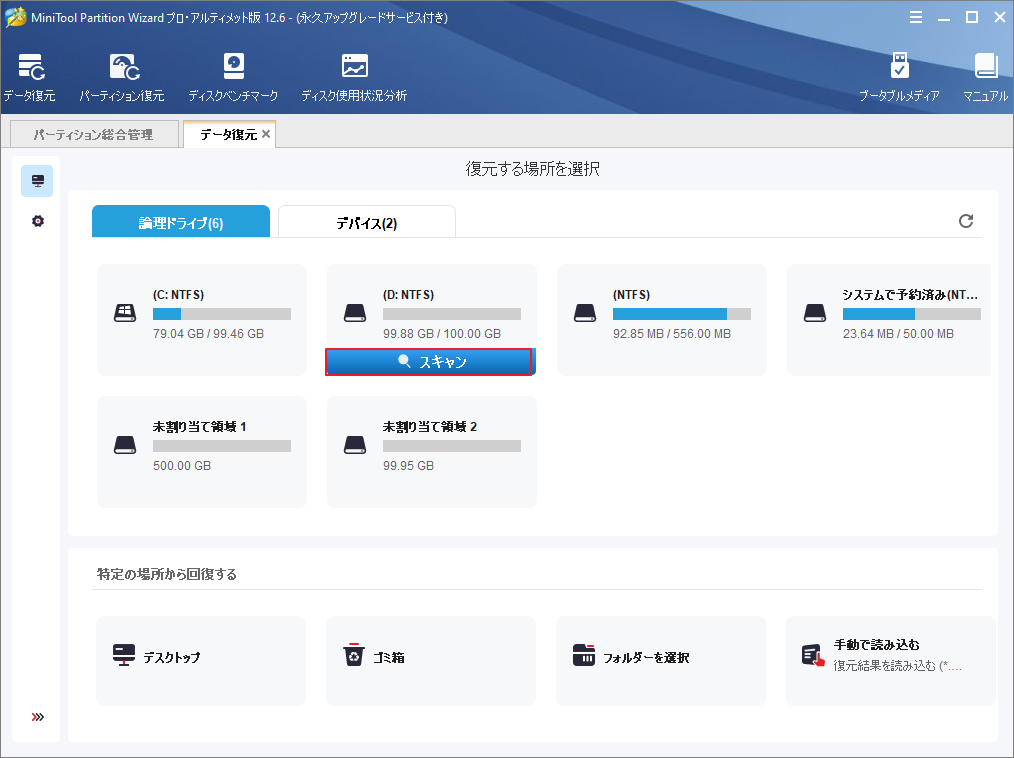This screenshot has height=758, width=1014.
Task: Switch to the パーティション総合管理 tab
Action: (94, 134)
